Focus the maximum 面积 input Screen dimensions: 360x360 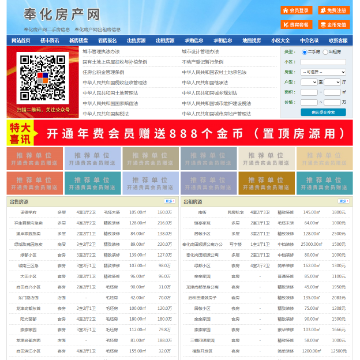click(x=332, y=92)
